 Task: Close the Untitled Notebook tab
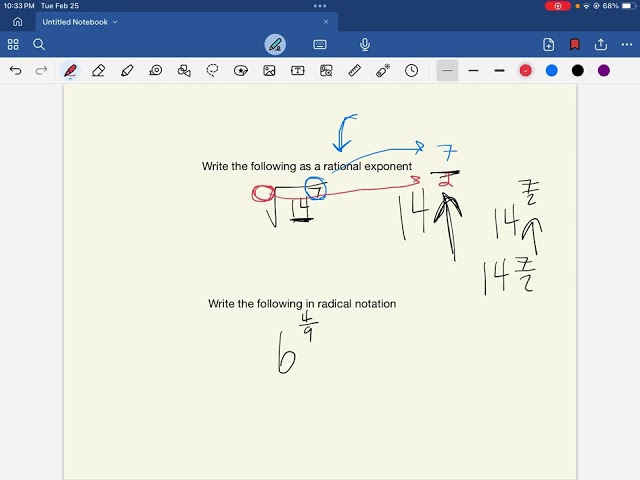(x=326, y=22)
